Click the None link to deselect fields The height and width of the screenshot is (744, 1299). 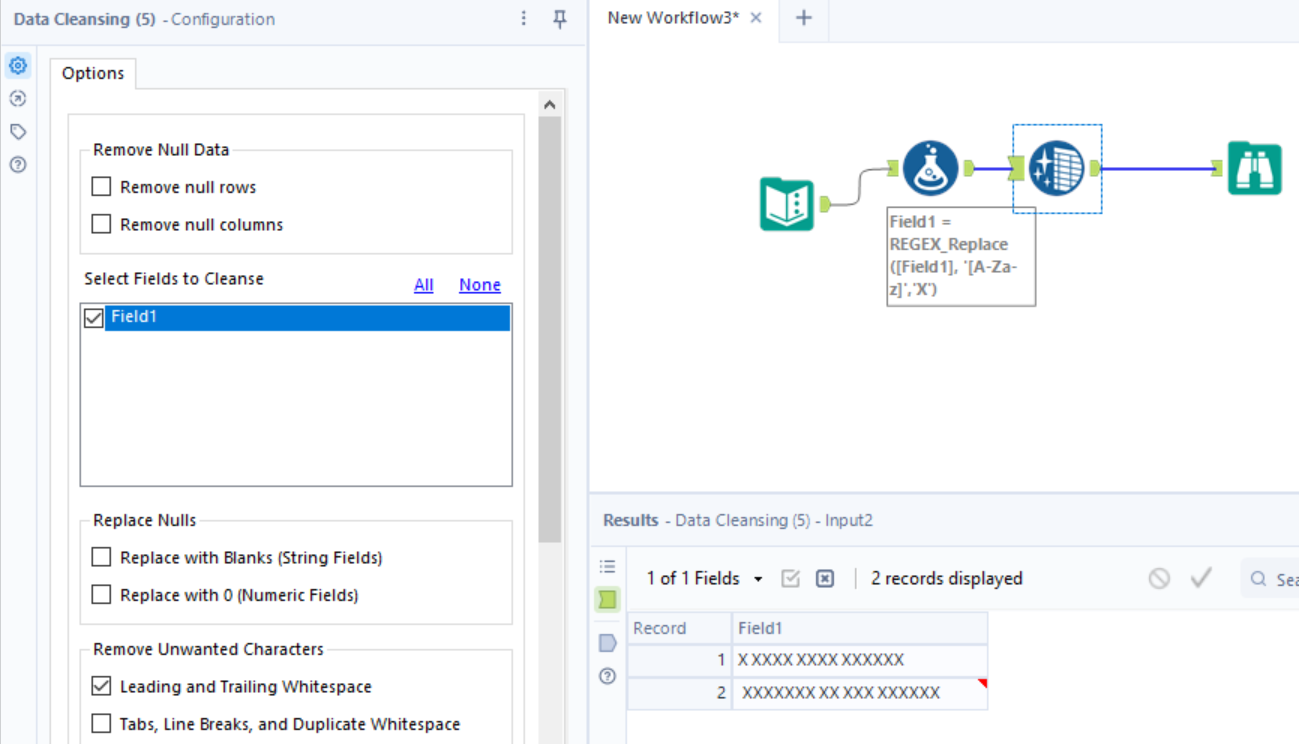pos(479,285)
